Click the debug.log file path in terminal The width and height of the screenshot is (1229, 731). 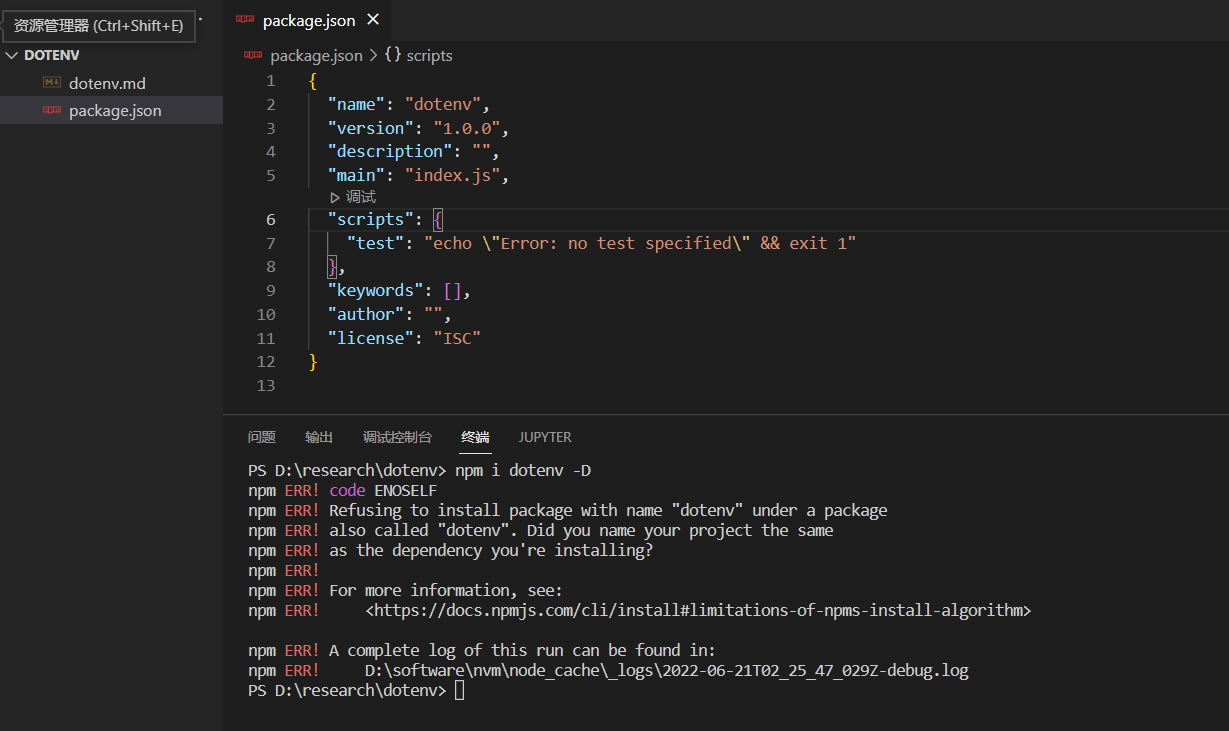(x=666, y=670)
